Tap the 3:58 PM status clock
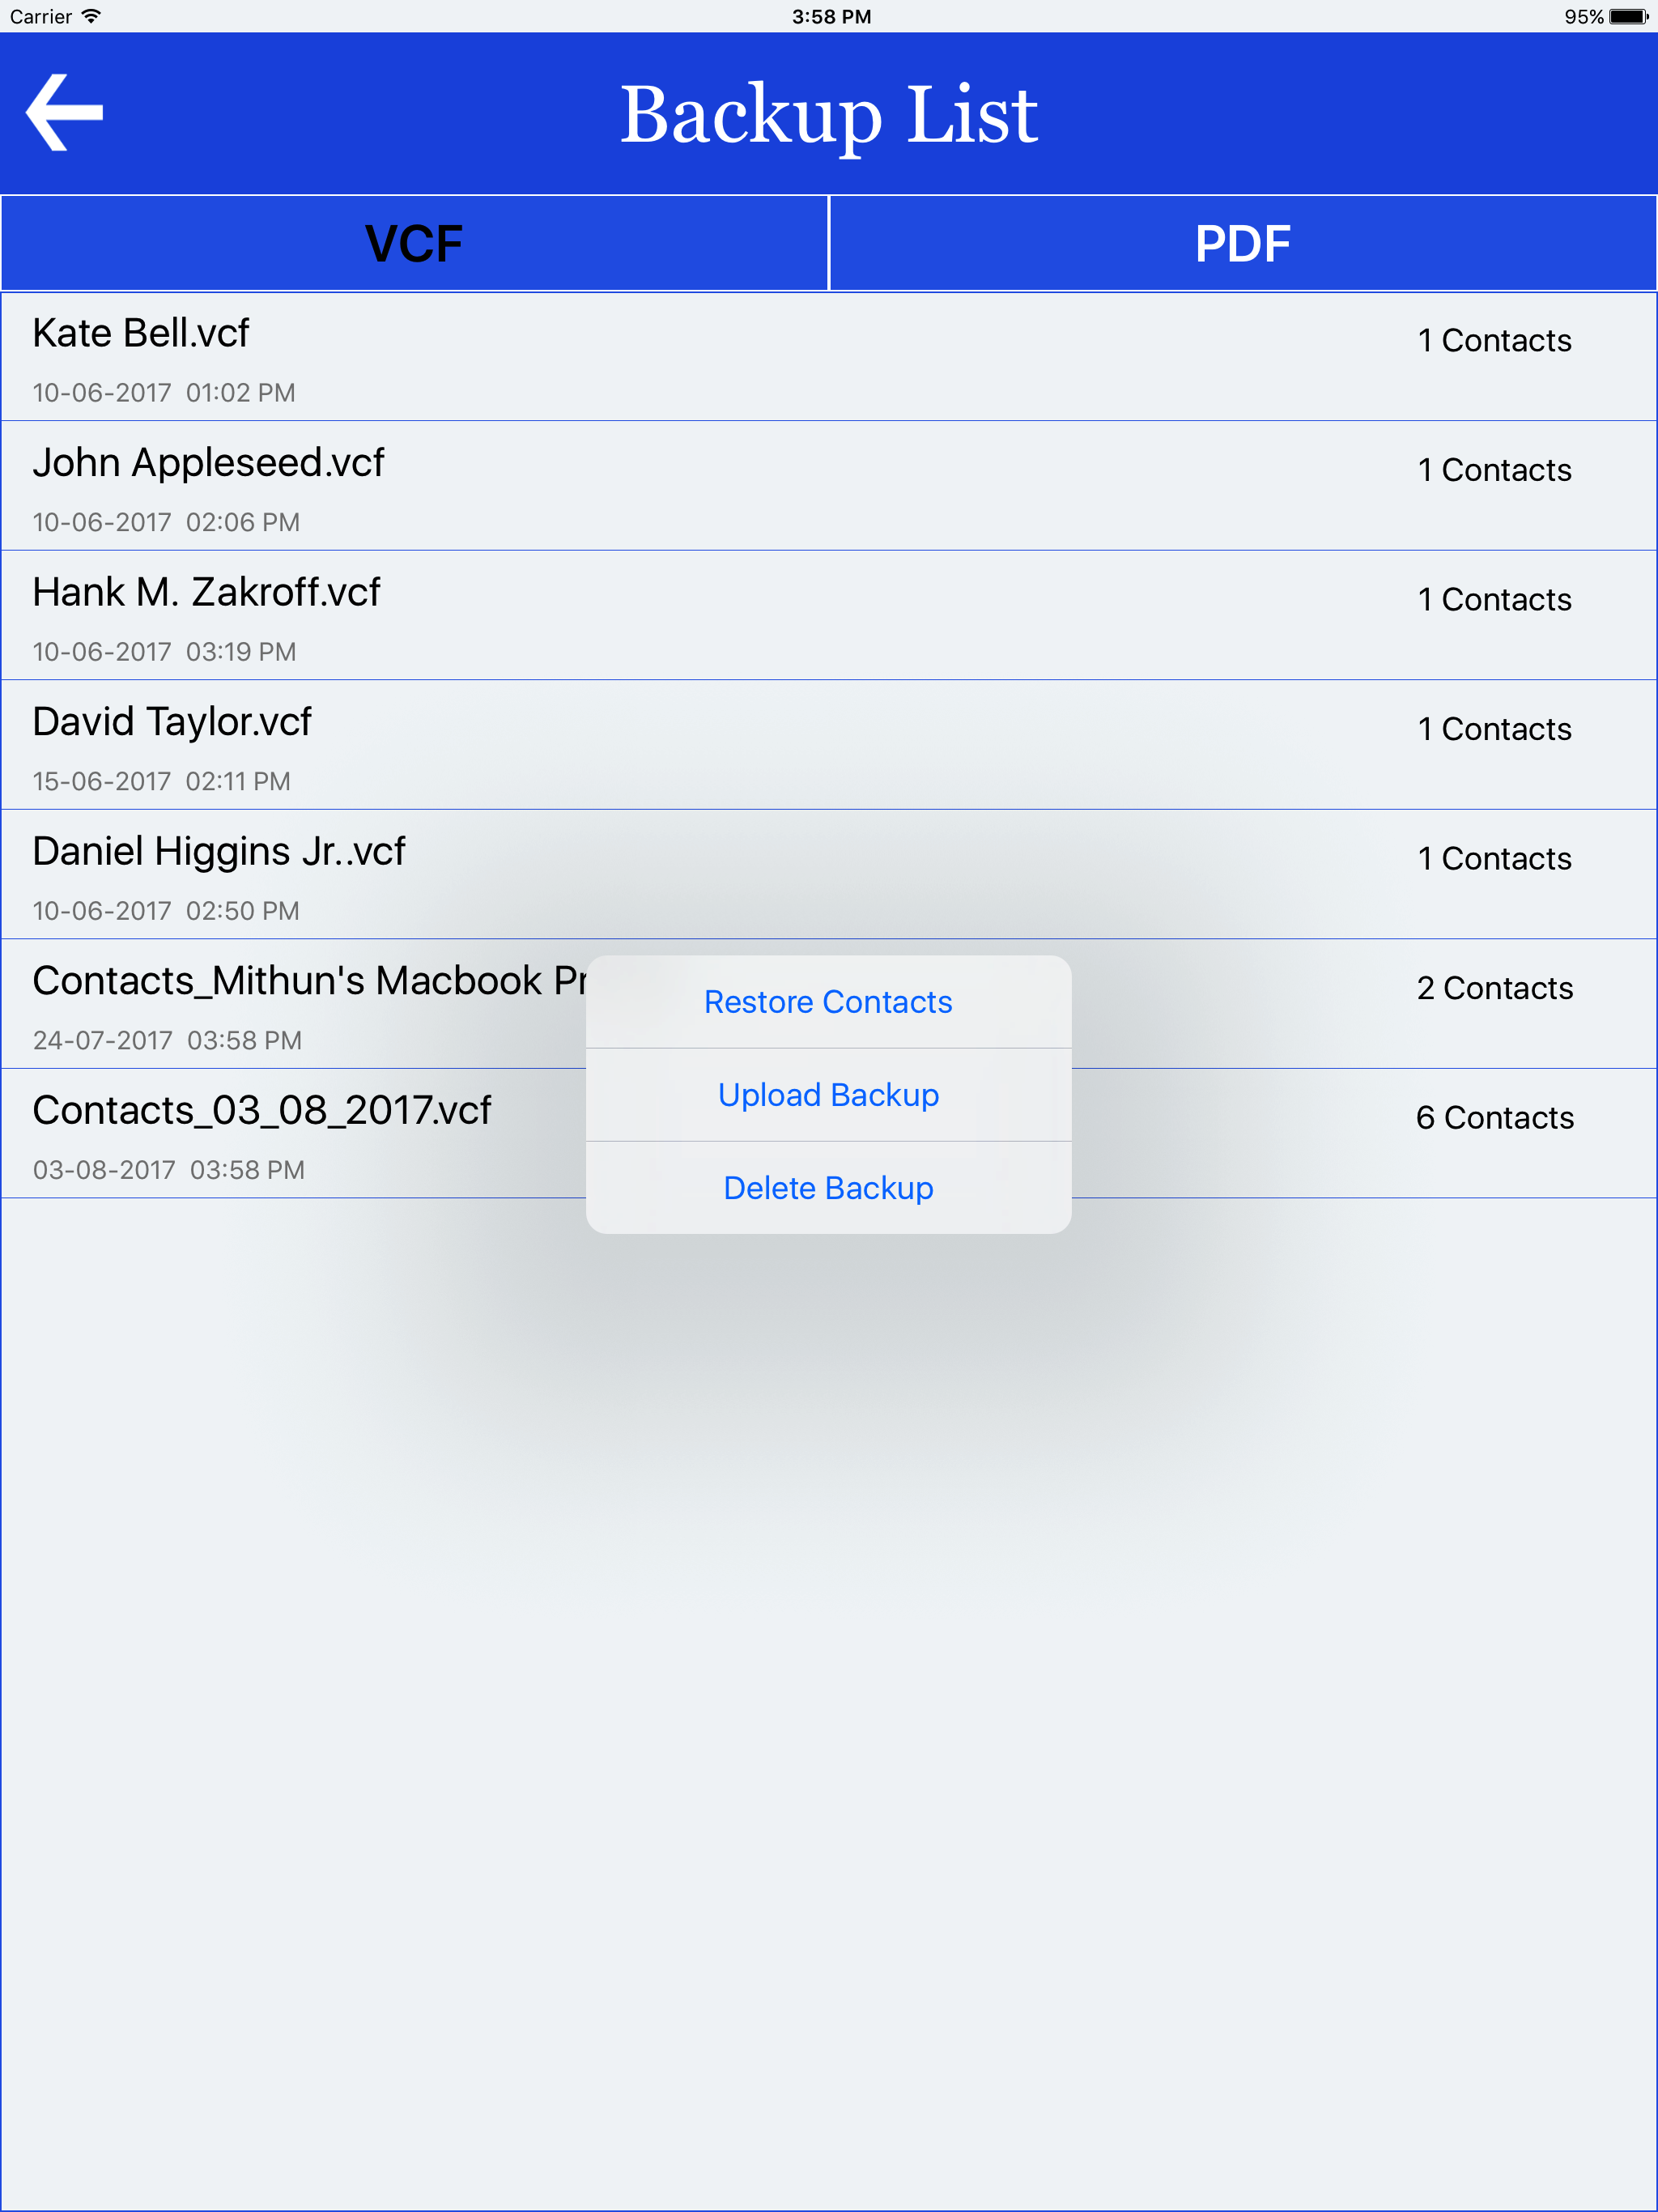This screenshot has height=2212, width=1658. pyautogui.click(x=831, y=17)
